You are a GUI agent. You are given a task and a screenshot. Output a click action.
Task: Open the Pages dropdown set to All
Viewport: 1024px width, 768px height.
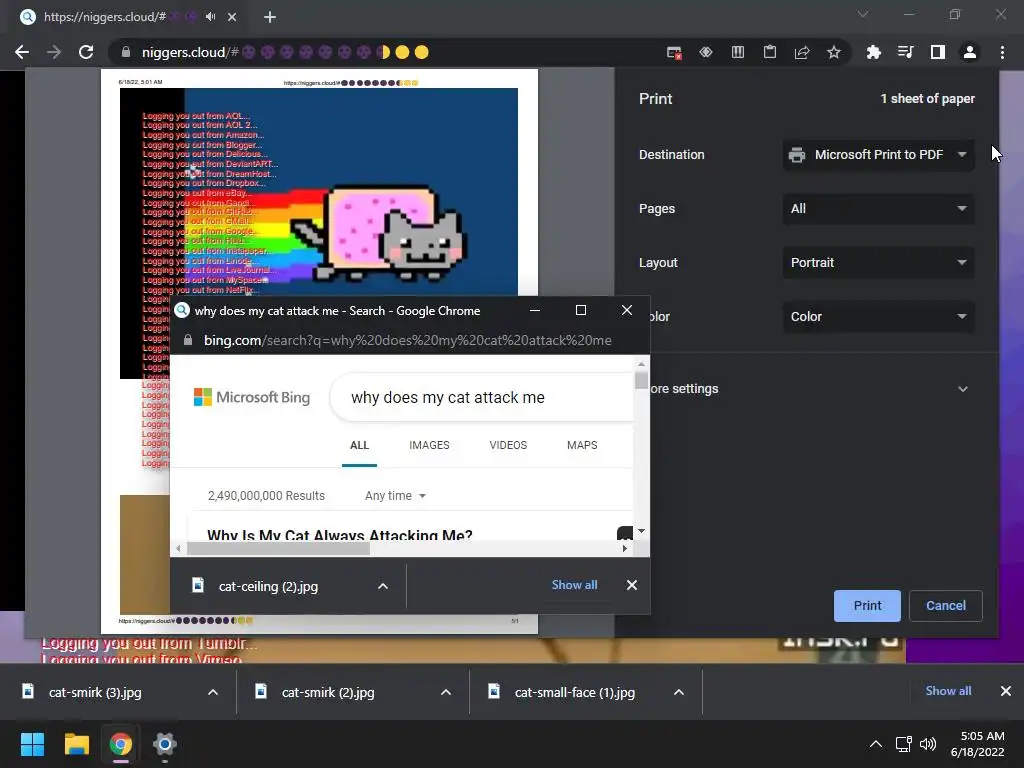tap(878, 209)
